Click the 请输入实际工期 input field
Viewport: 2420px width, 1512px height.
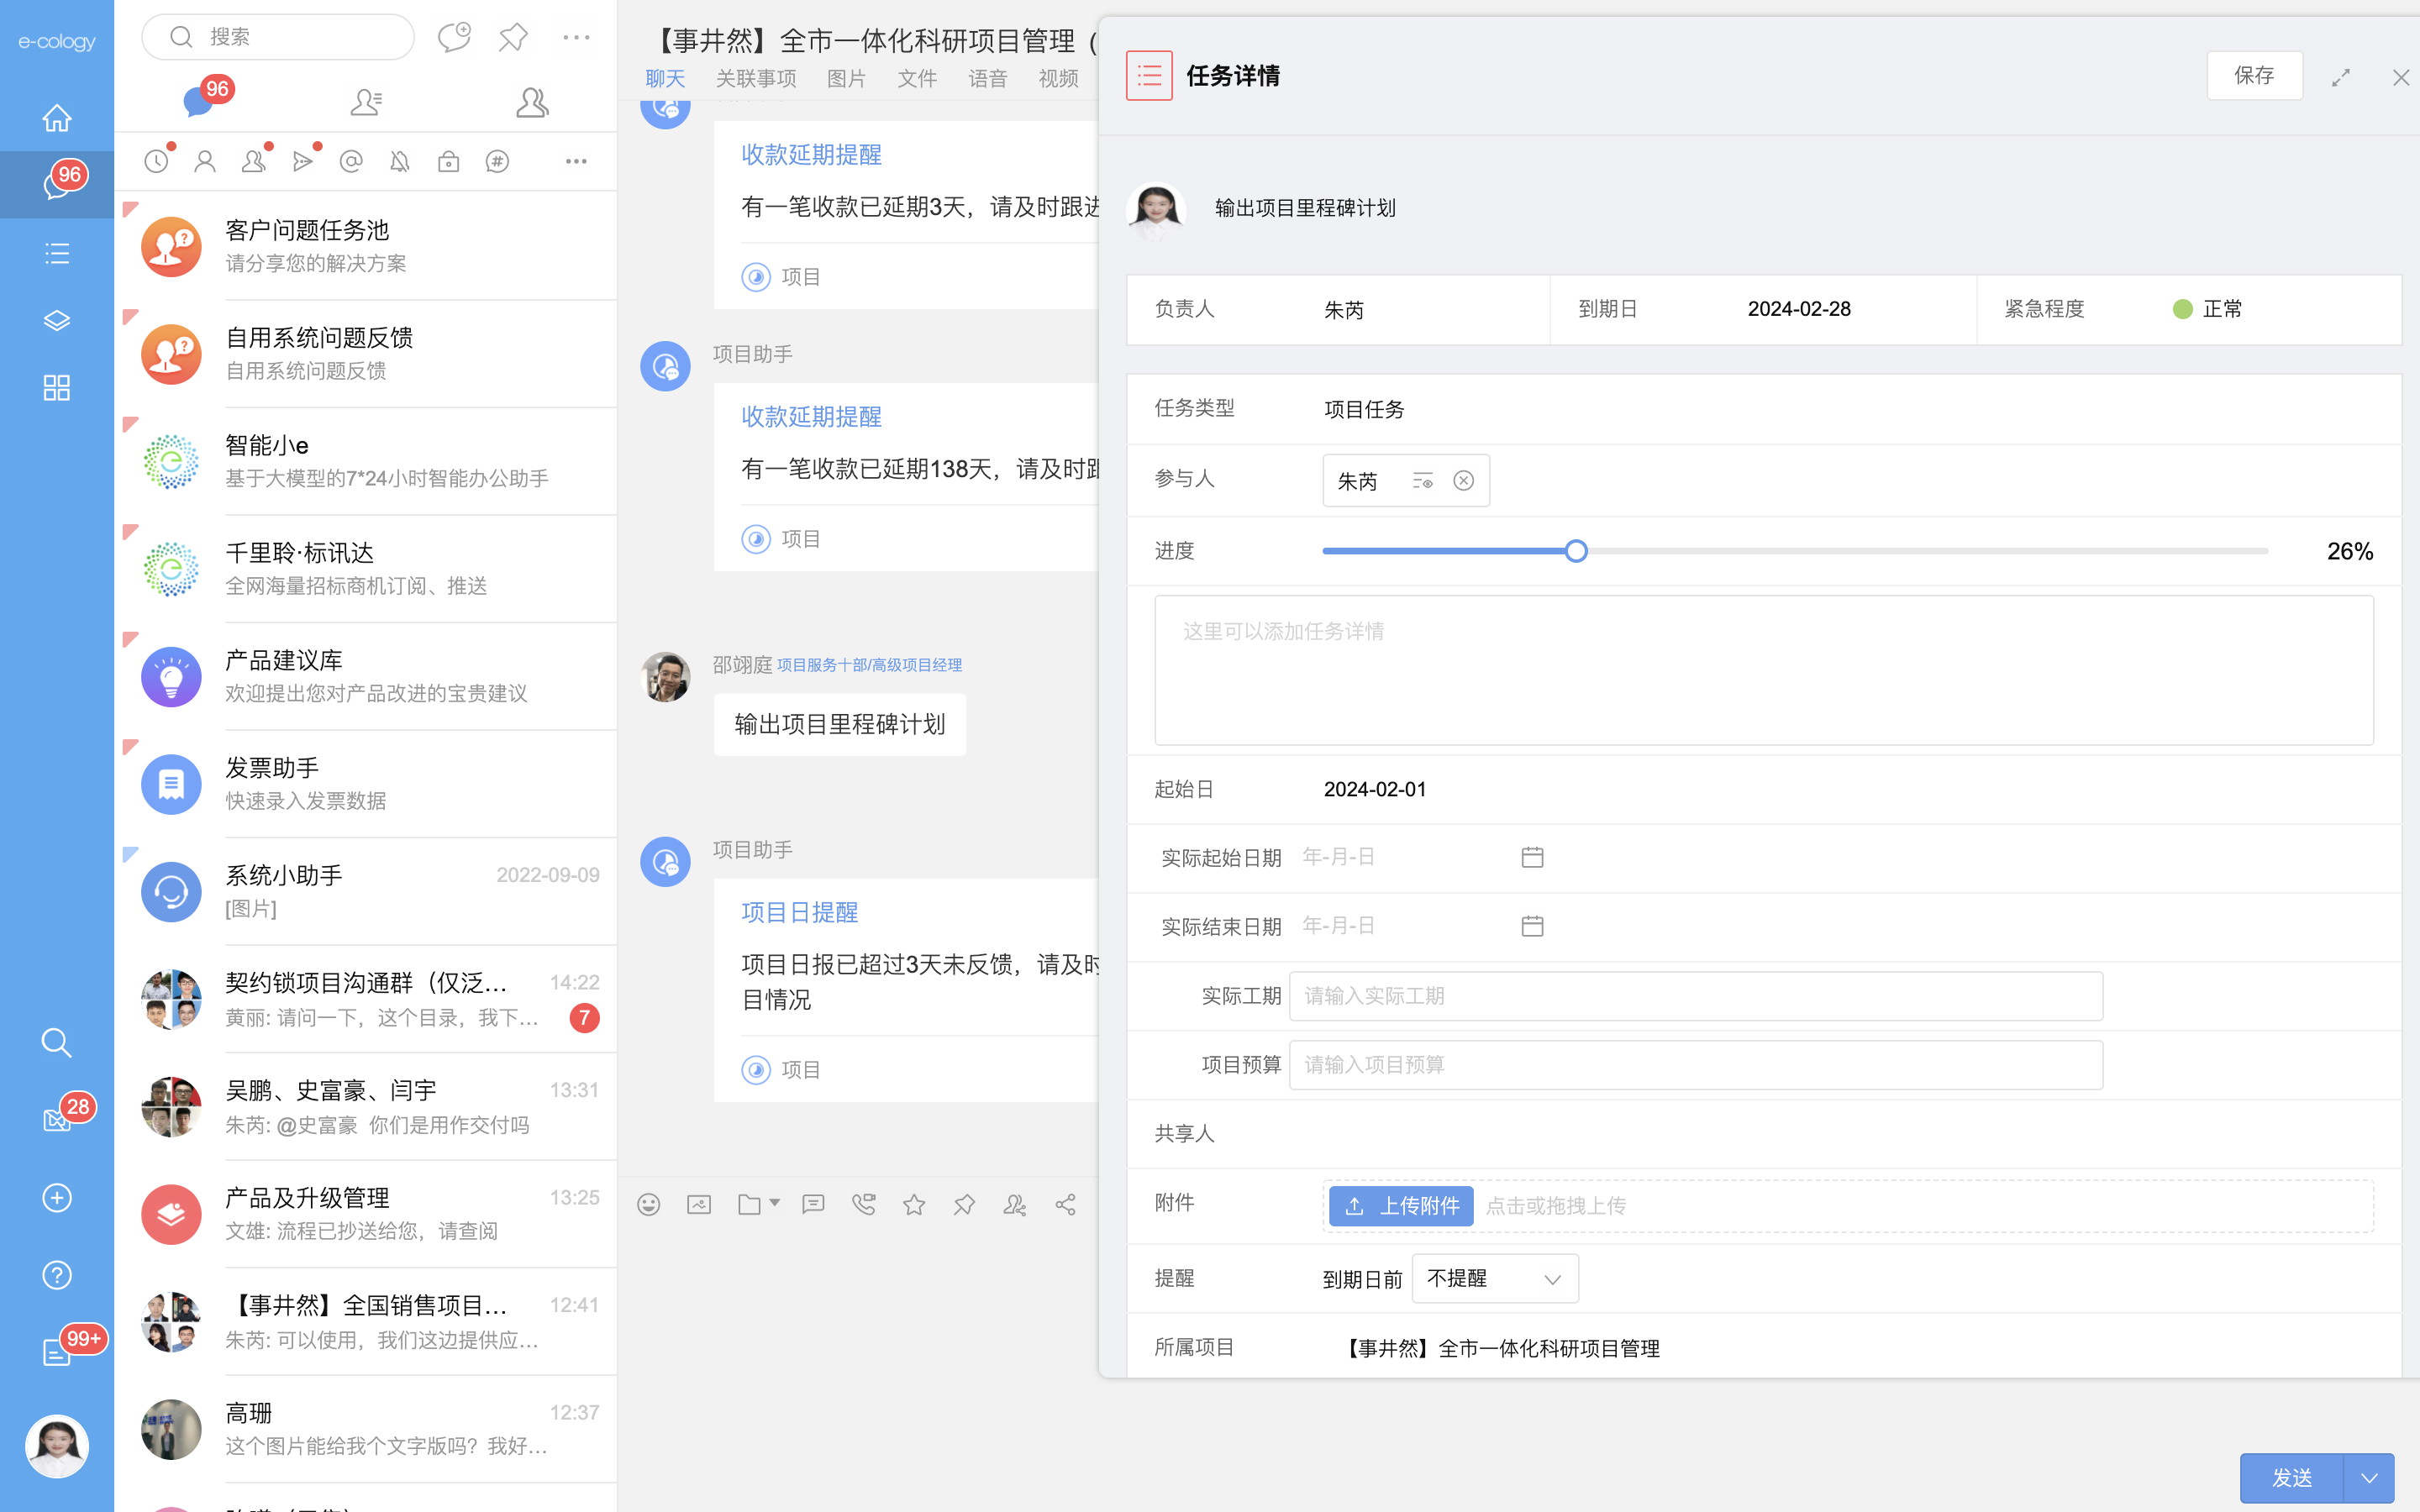point(1696,996)
